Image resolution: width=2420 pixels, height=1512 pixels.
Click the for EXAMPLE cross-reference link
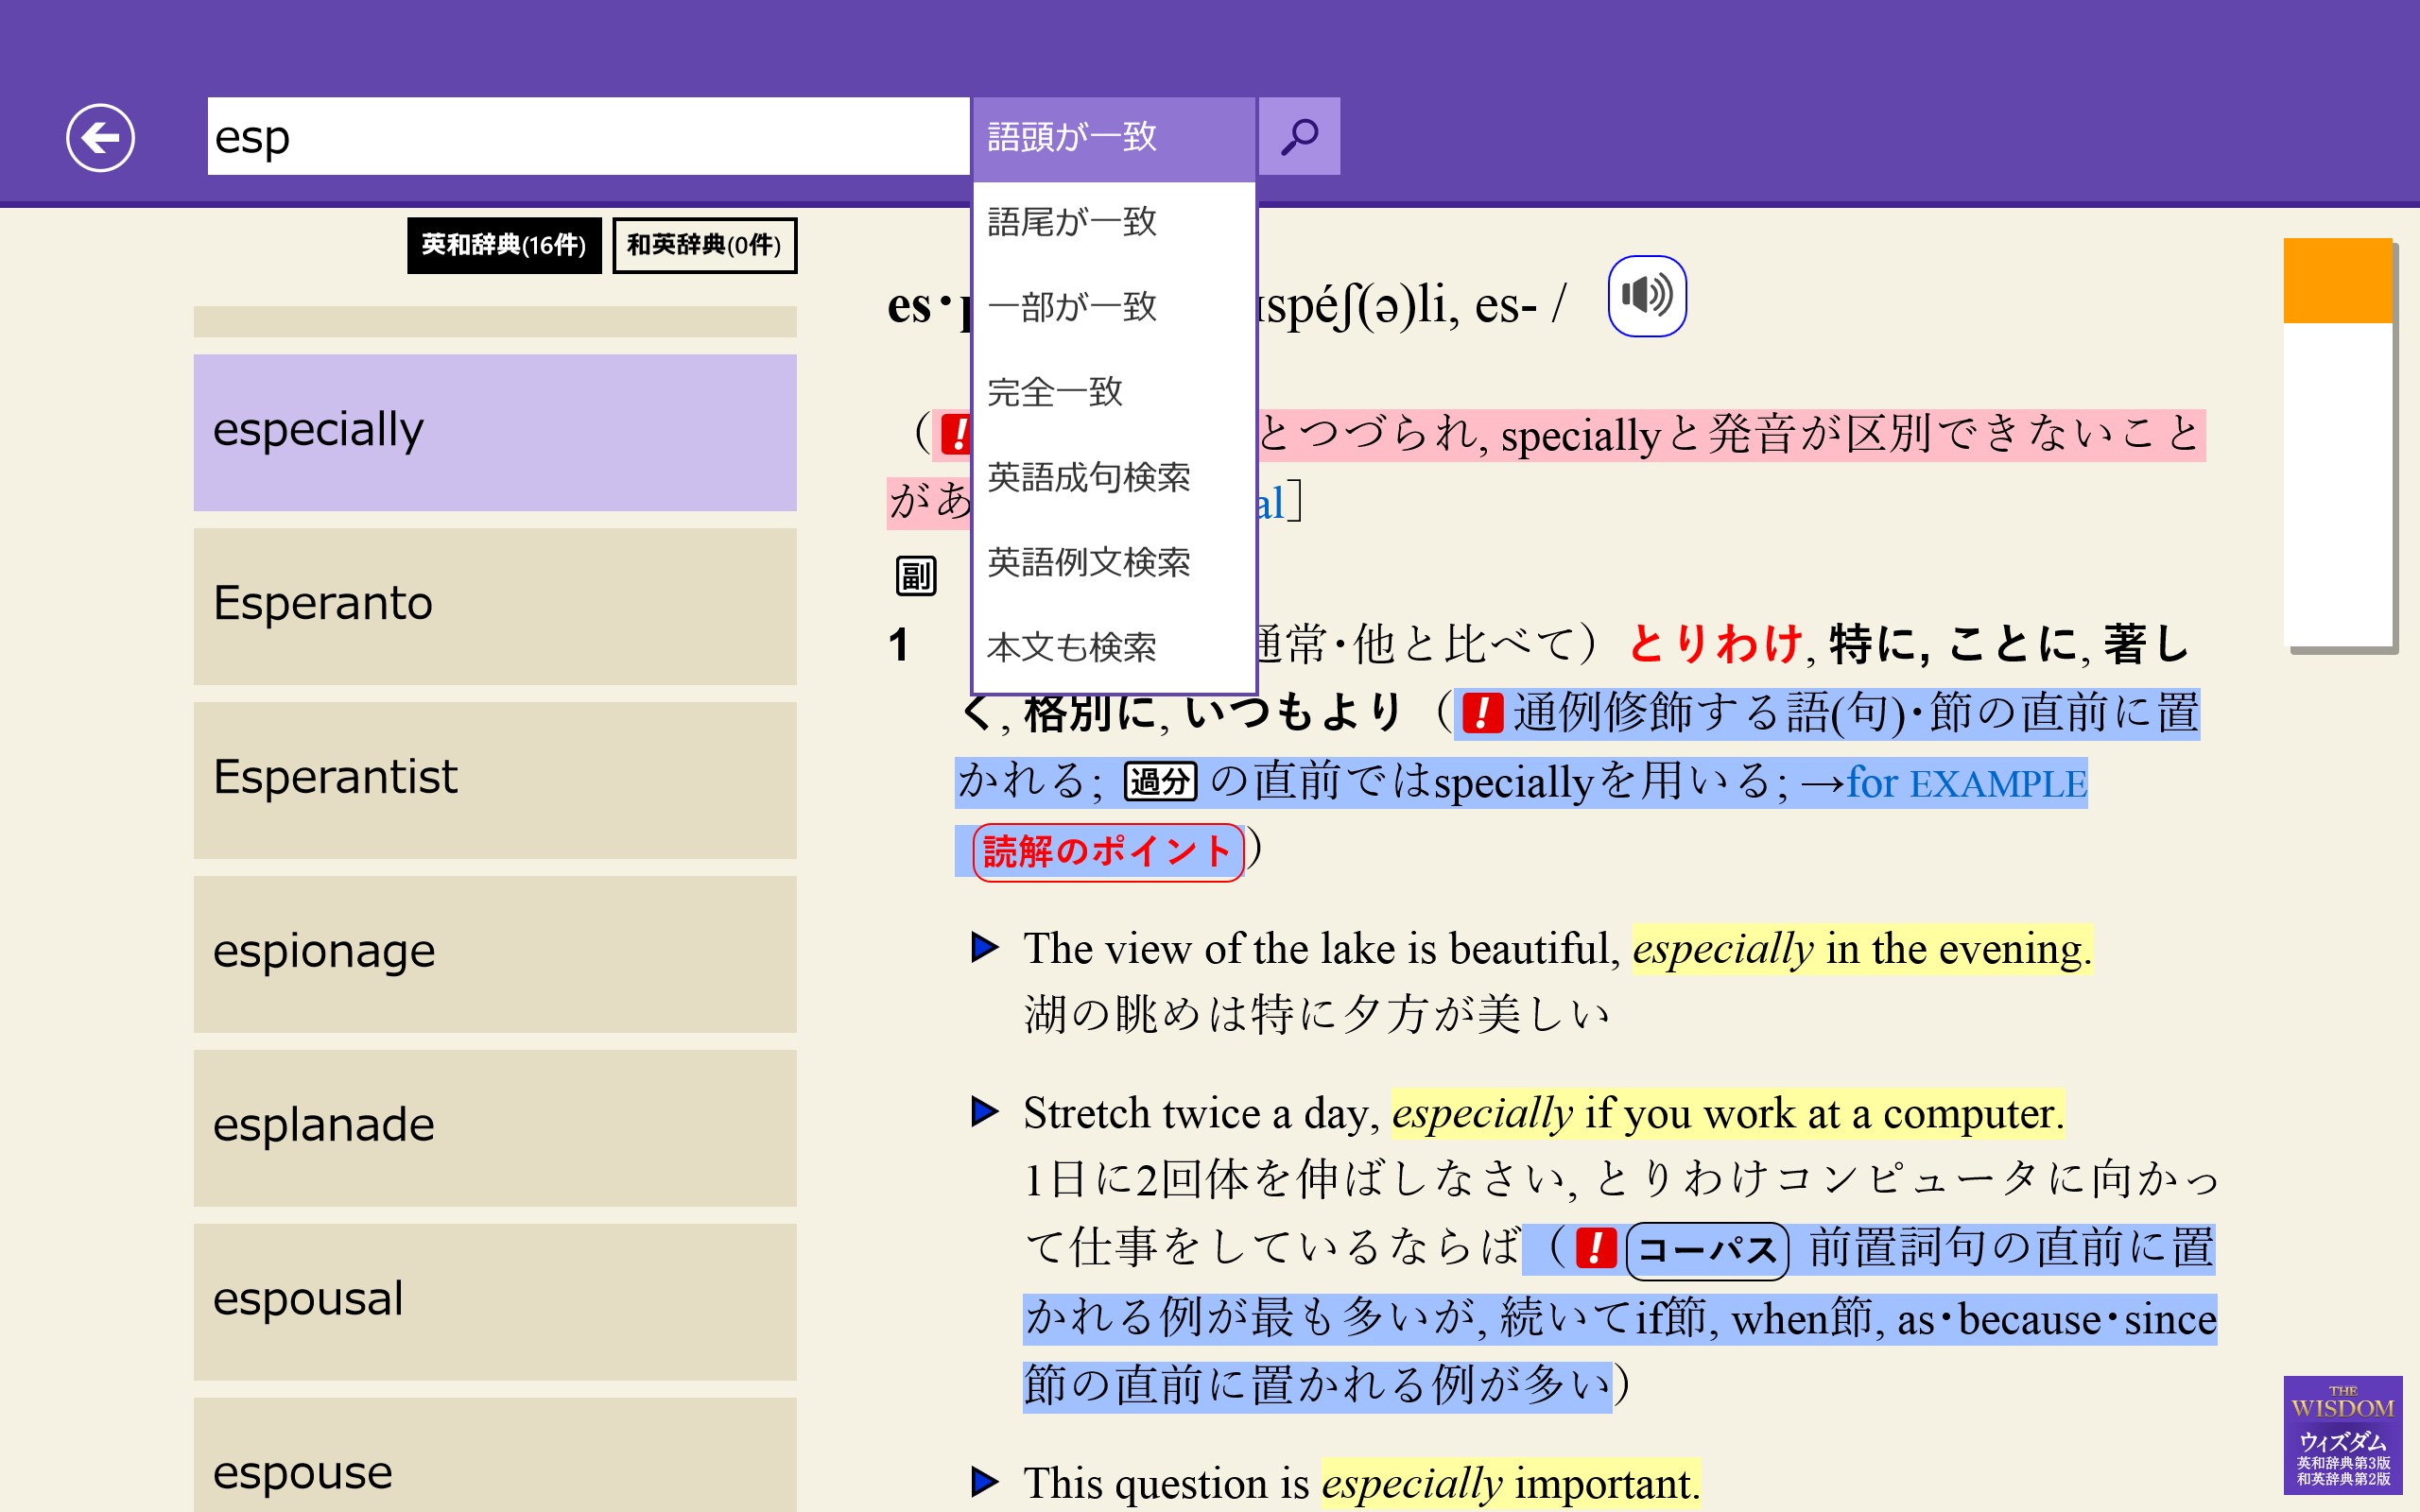click(x=1966, y=783)
